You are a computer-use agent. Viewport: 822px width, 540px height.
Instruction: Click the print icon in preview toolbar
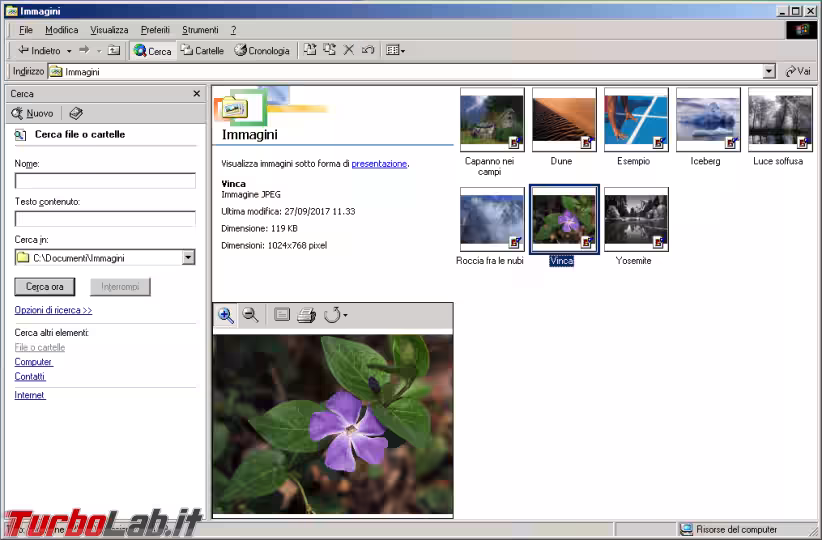click(x=307, y=315)
